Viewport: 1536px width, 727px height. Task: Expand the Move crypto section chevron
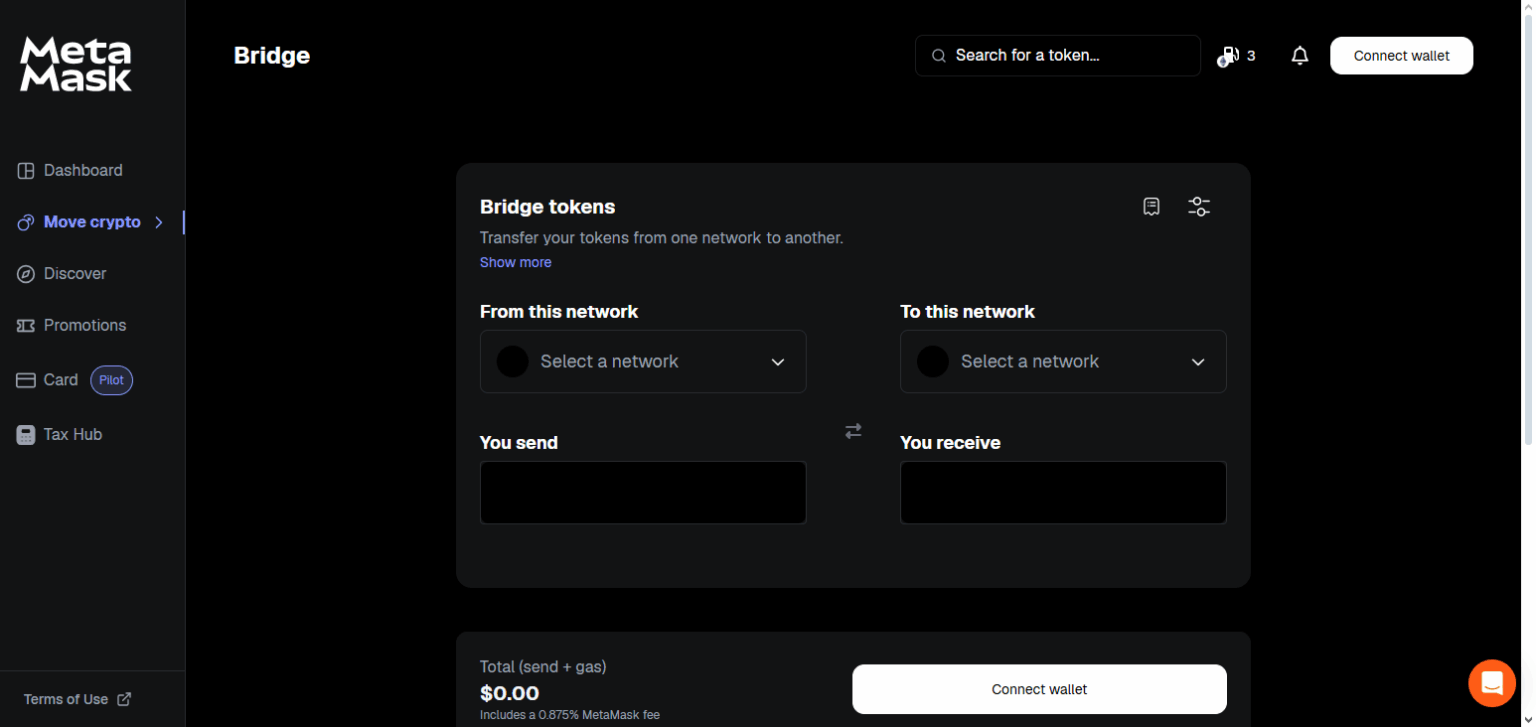point(160,222)
